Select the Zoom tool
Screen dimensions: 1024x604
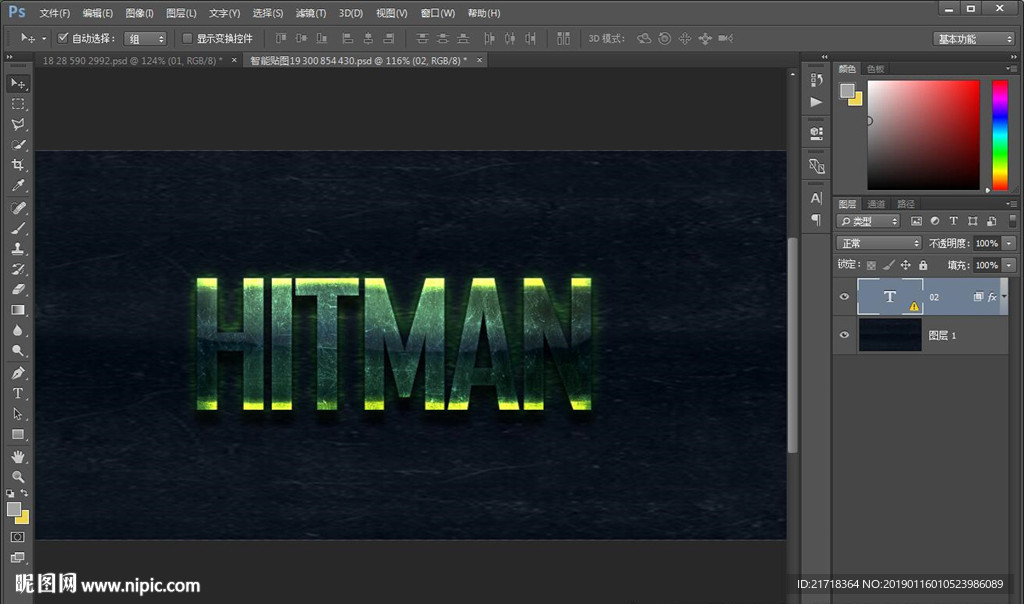tap(18, 477)
